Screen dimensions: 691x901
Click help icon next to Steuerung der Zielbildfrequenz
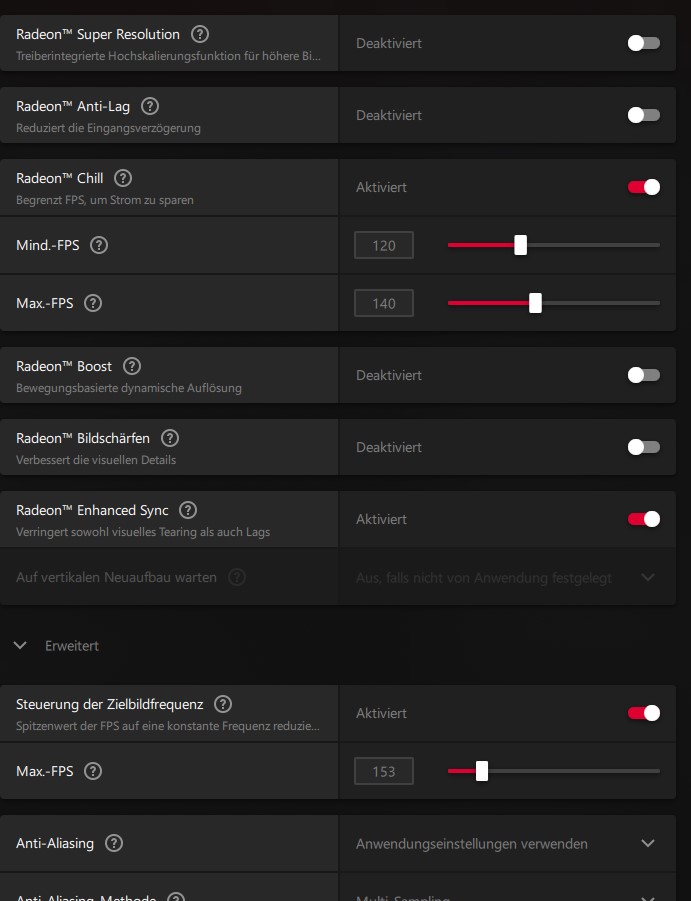coord(223,705)
